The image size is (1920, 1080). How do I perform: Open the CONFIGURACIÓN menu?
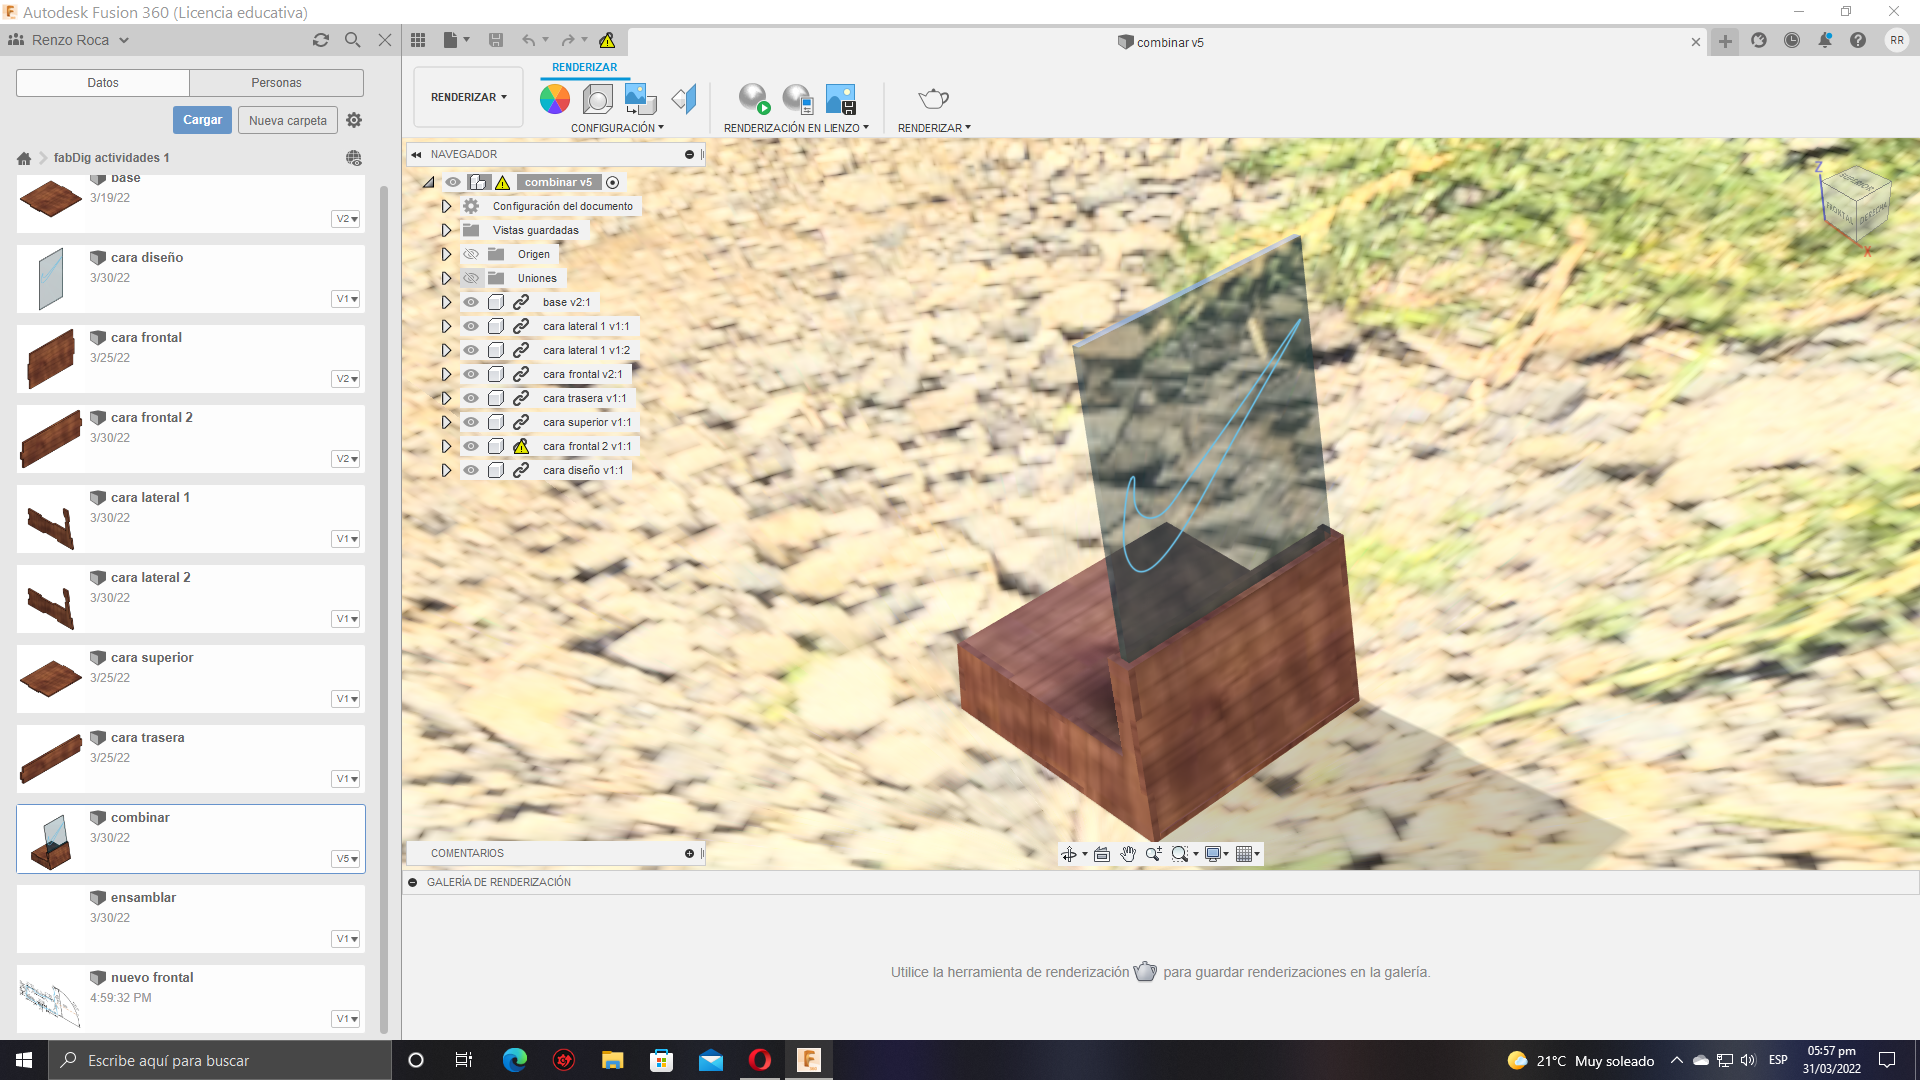coord(616,128)
